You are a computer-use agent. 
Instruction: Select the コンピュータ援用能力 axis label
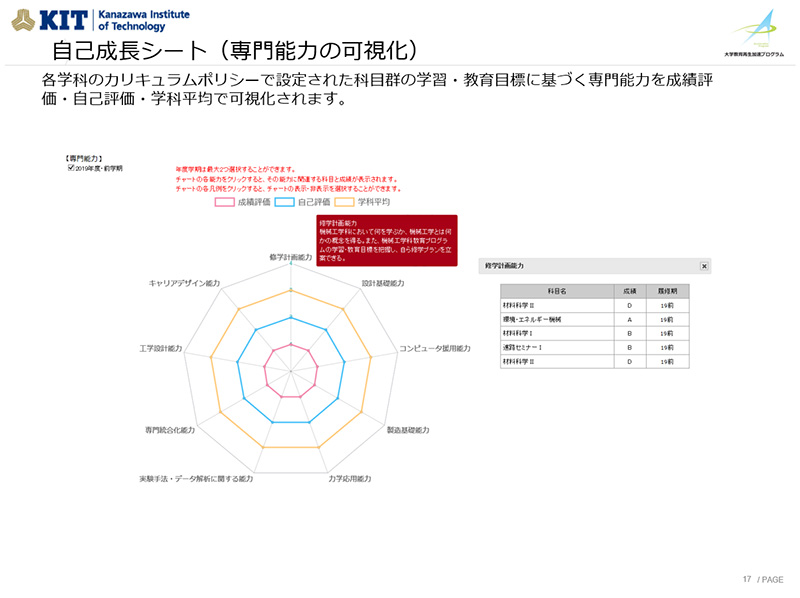(435, 348)
